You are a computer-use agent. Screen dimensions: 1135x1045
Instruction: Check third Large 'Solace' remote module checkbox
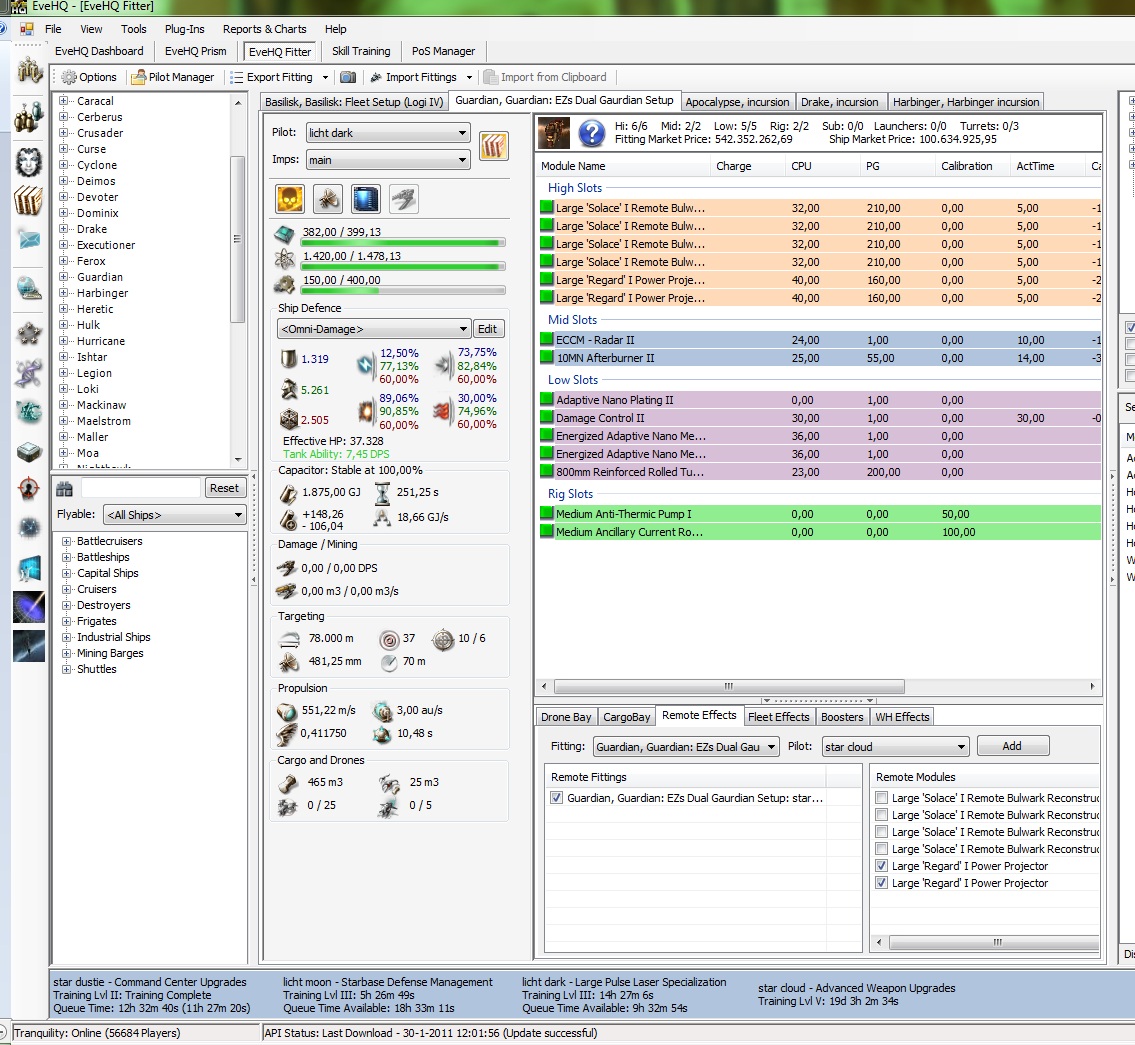[x=882, y=832]
